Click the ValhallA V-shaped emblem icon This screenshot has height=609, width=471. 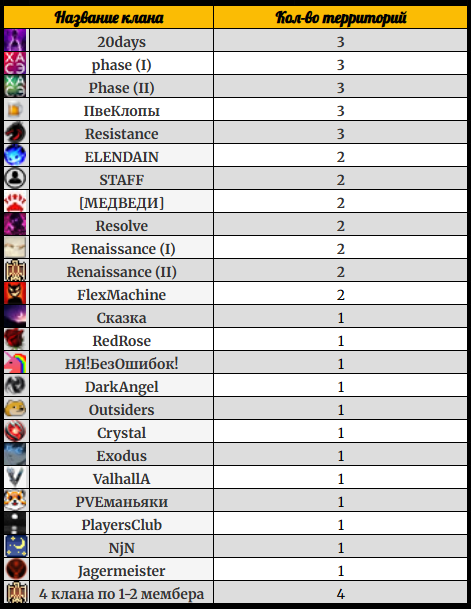click(15, 477)
